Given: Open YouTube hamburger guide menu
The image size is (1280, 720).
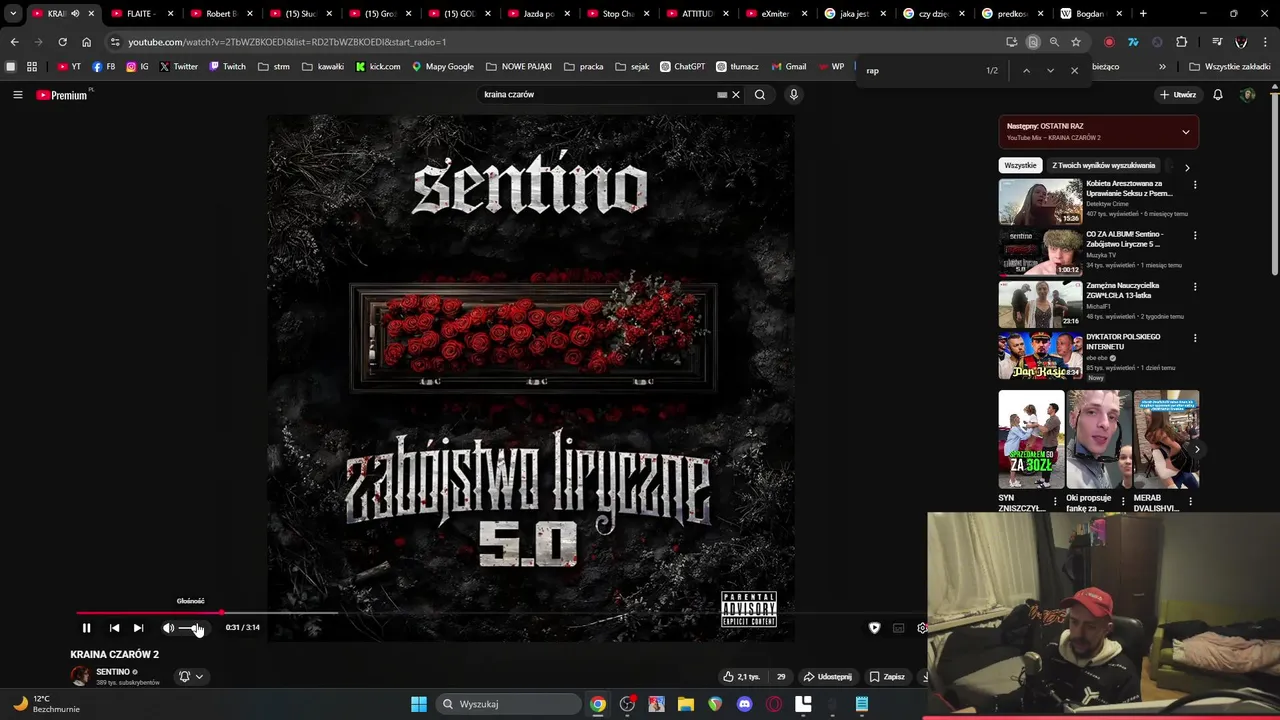Looking at the screenshot, I should [17, 95].
